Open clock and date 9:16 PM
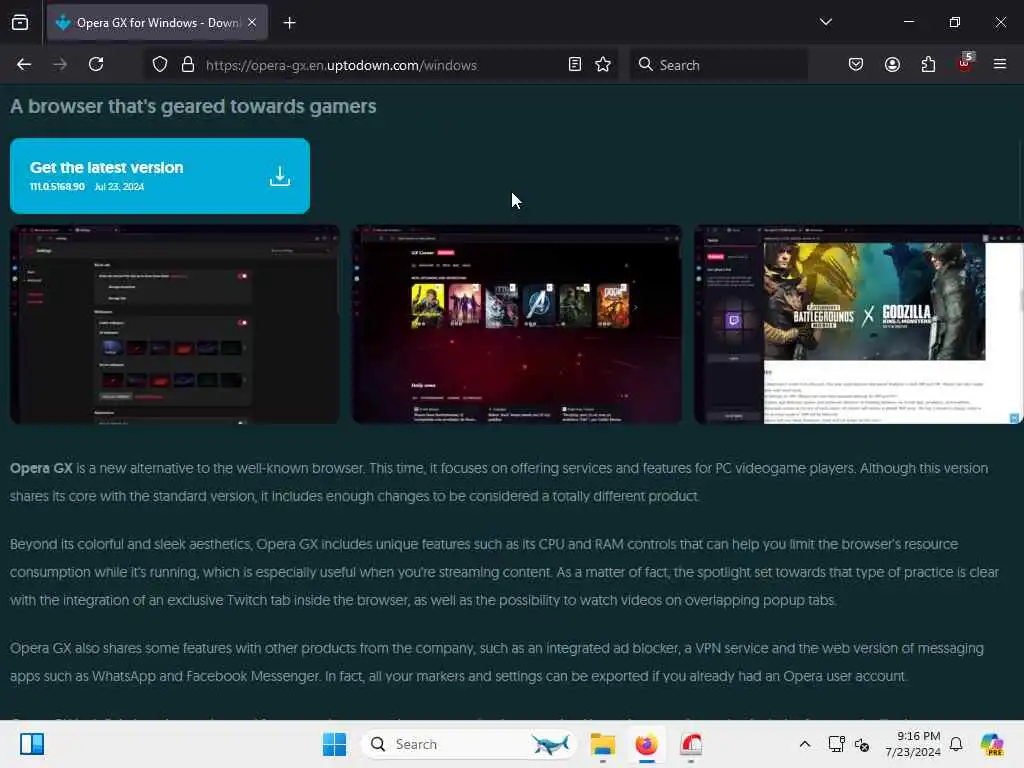 click(x=912, y=744)
